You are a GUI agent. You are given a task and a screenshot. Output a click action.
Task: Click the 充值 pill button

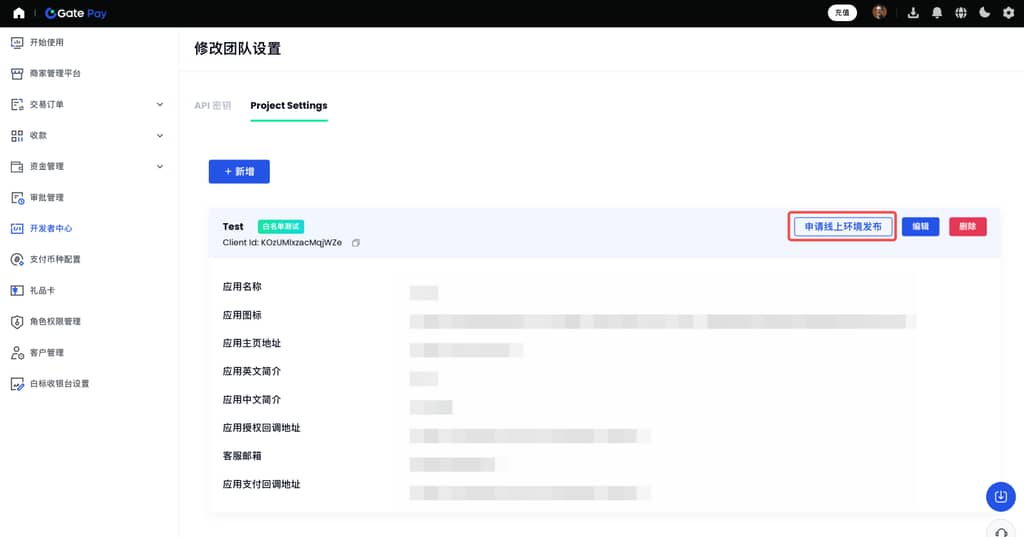tap(842, 13)
